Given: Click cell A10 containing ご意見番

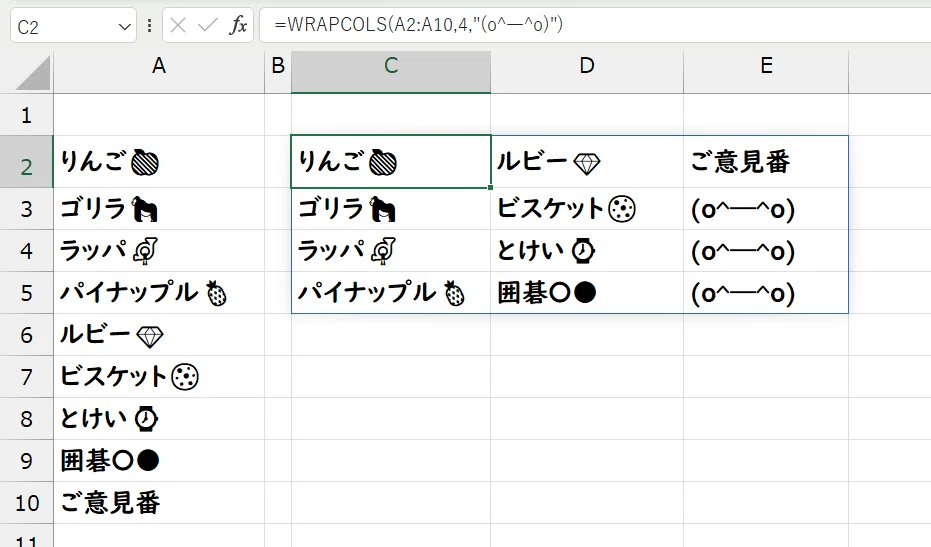Looking at the screenshot, I should 159,503.
